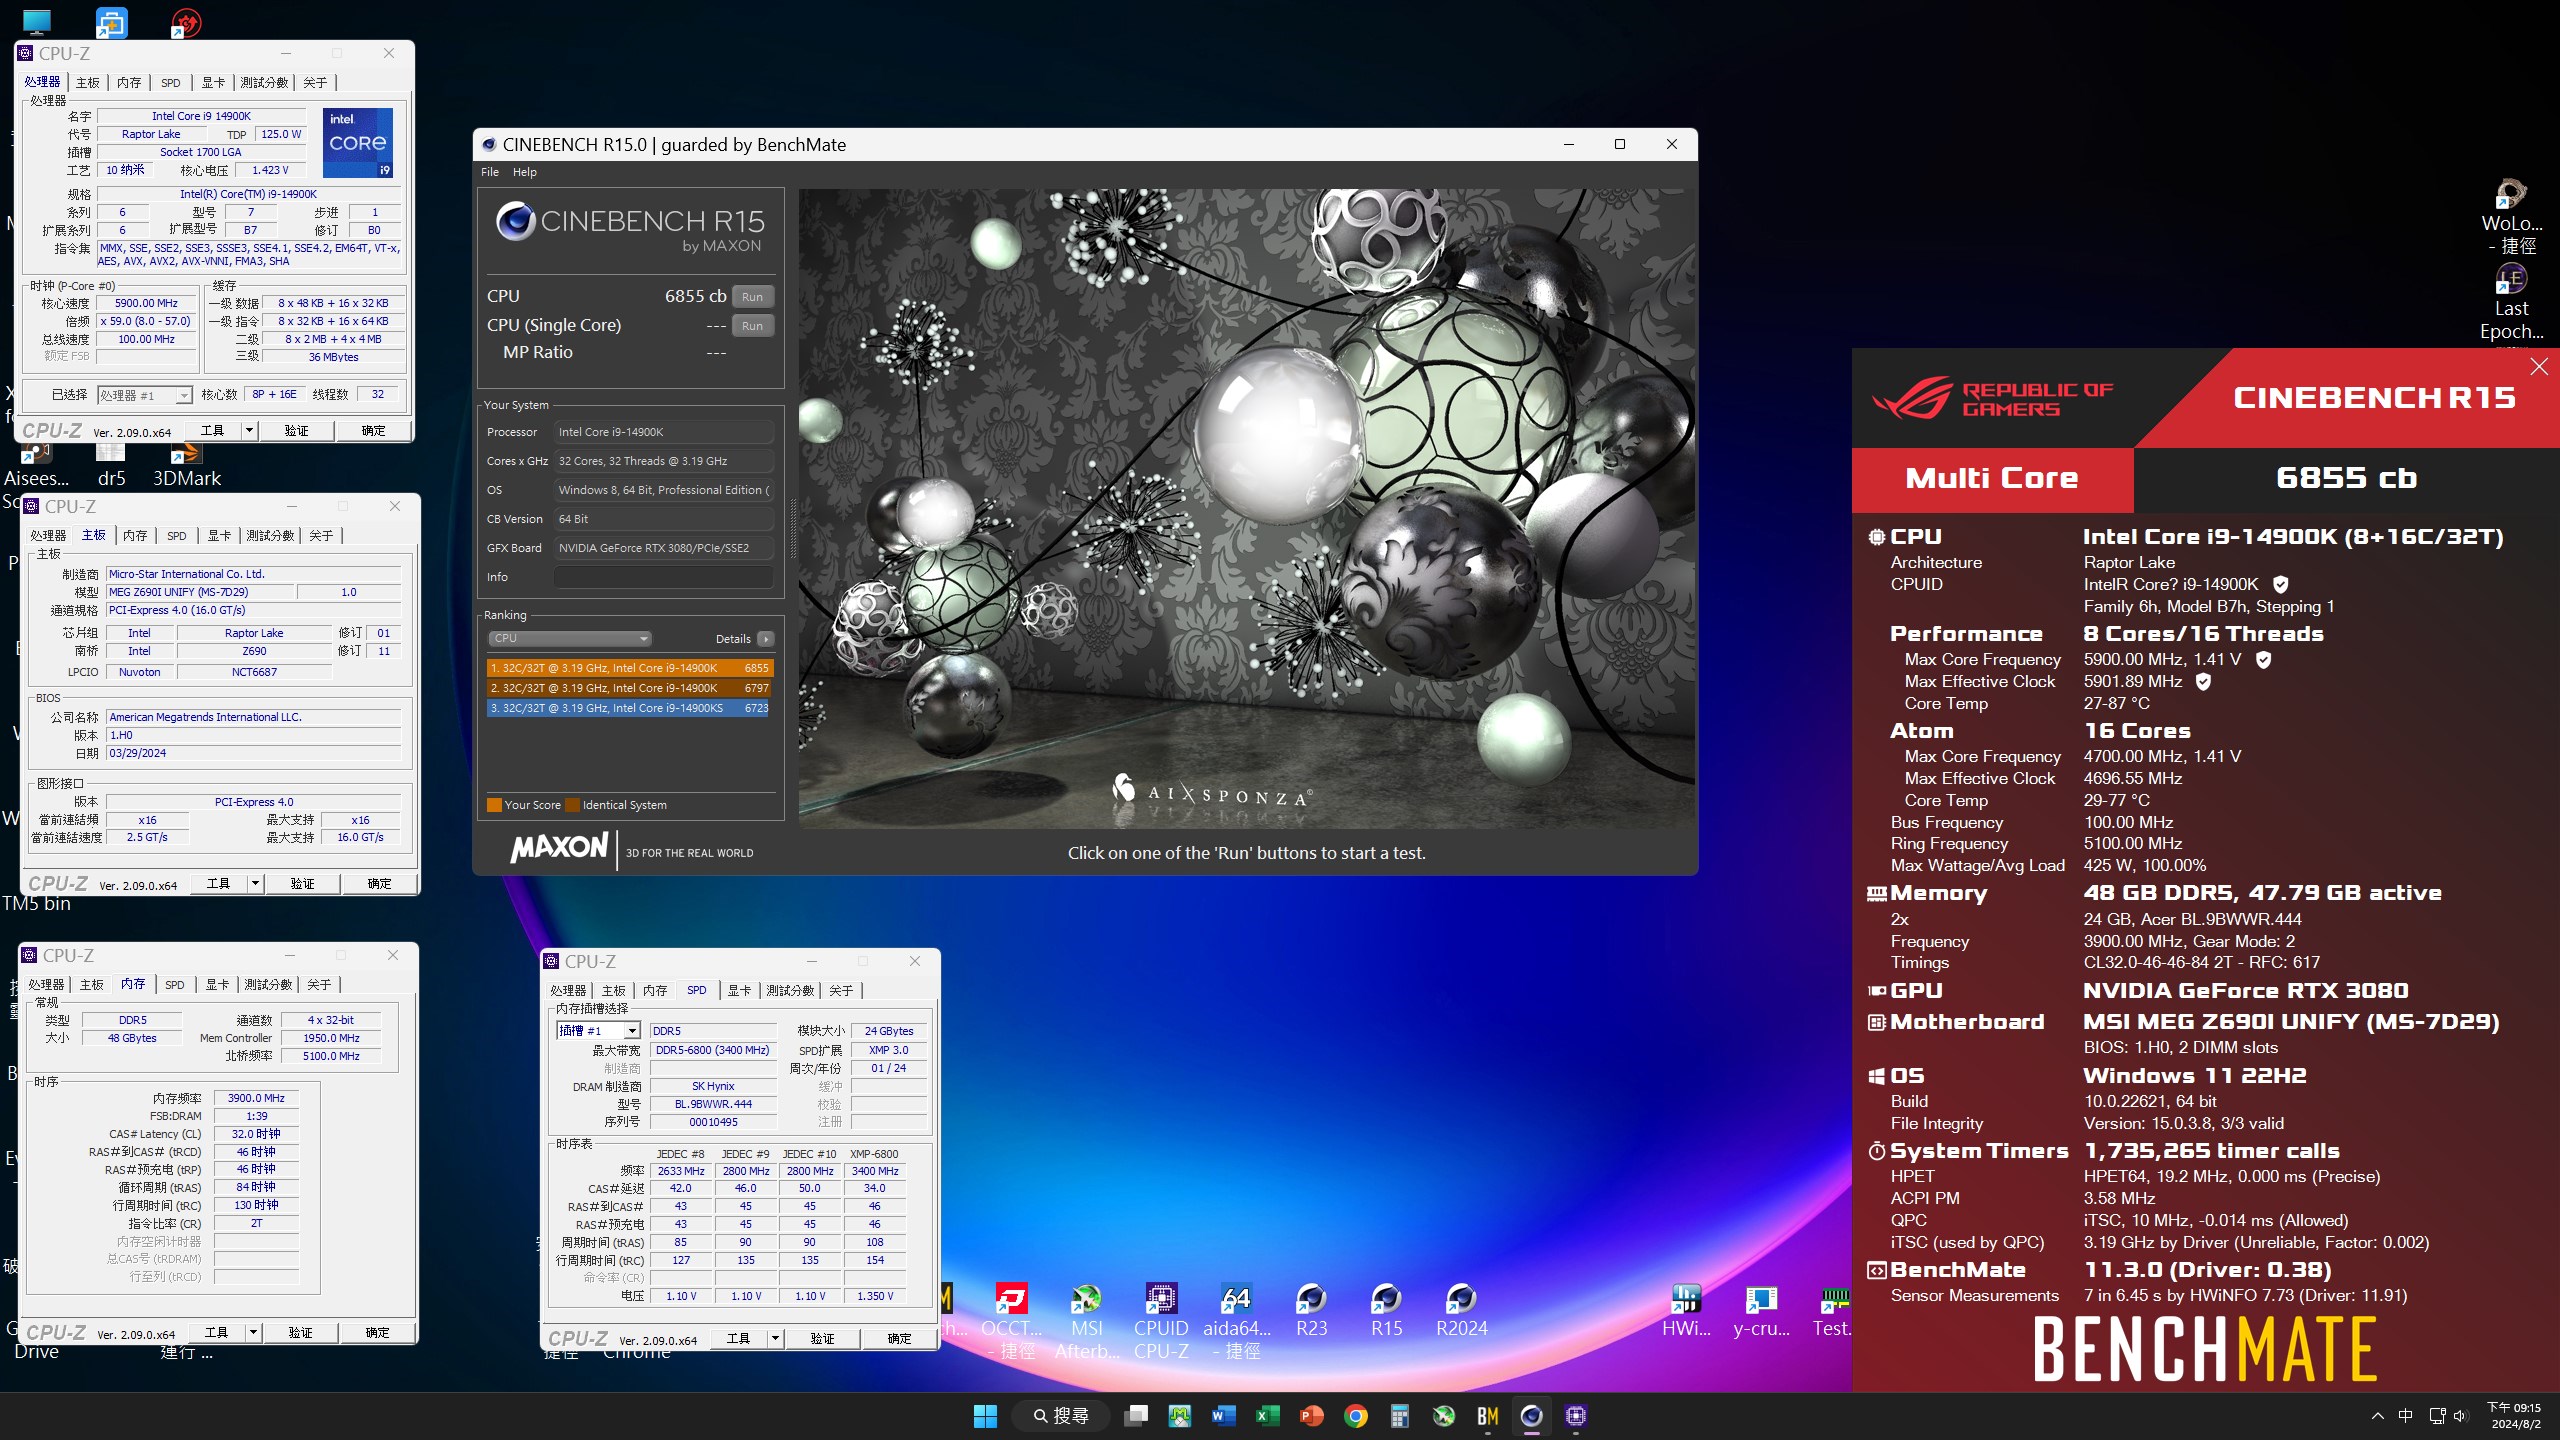This screenshot has width=2560, height=1440.
Task: Click the Cinebench Info input field
Action: tap(664, 576)
